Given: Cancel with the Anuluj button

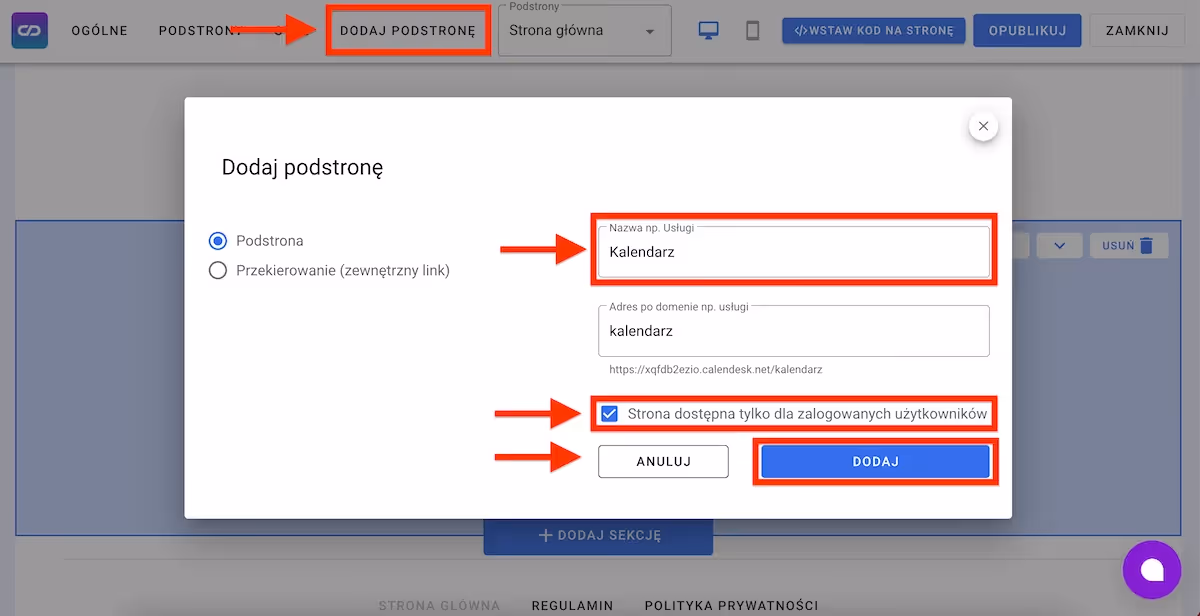Looking at the screenshot, I should pyautogui.click(x=663, y=462).
